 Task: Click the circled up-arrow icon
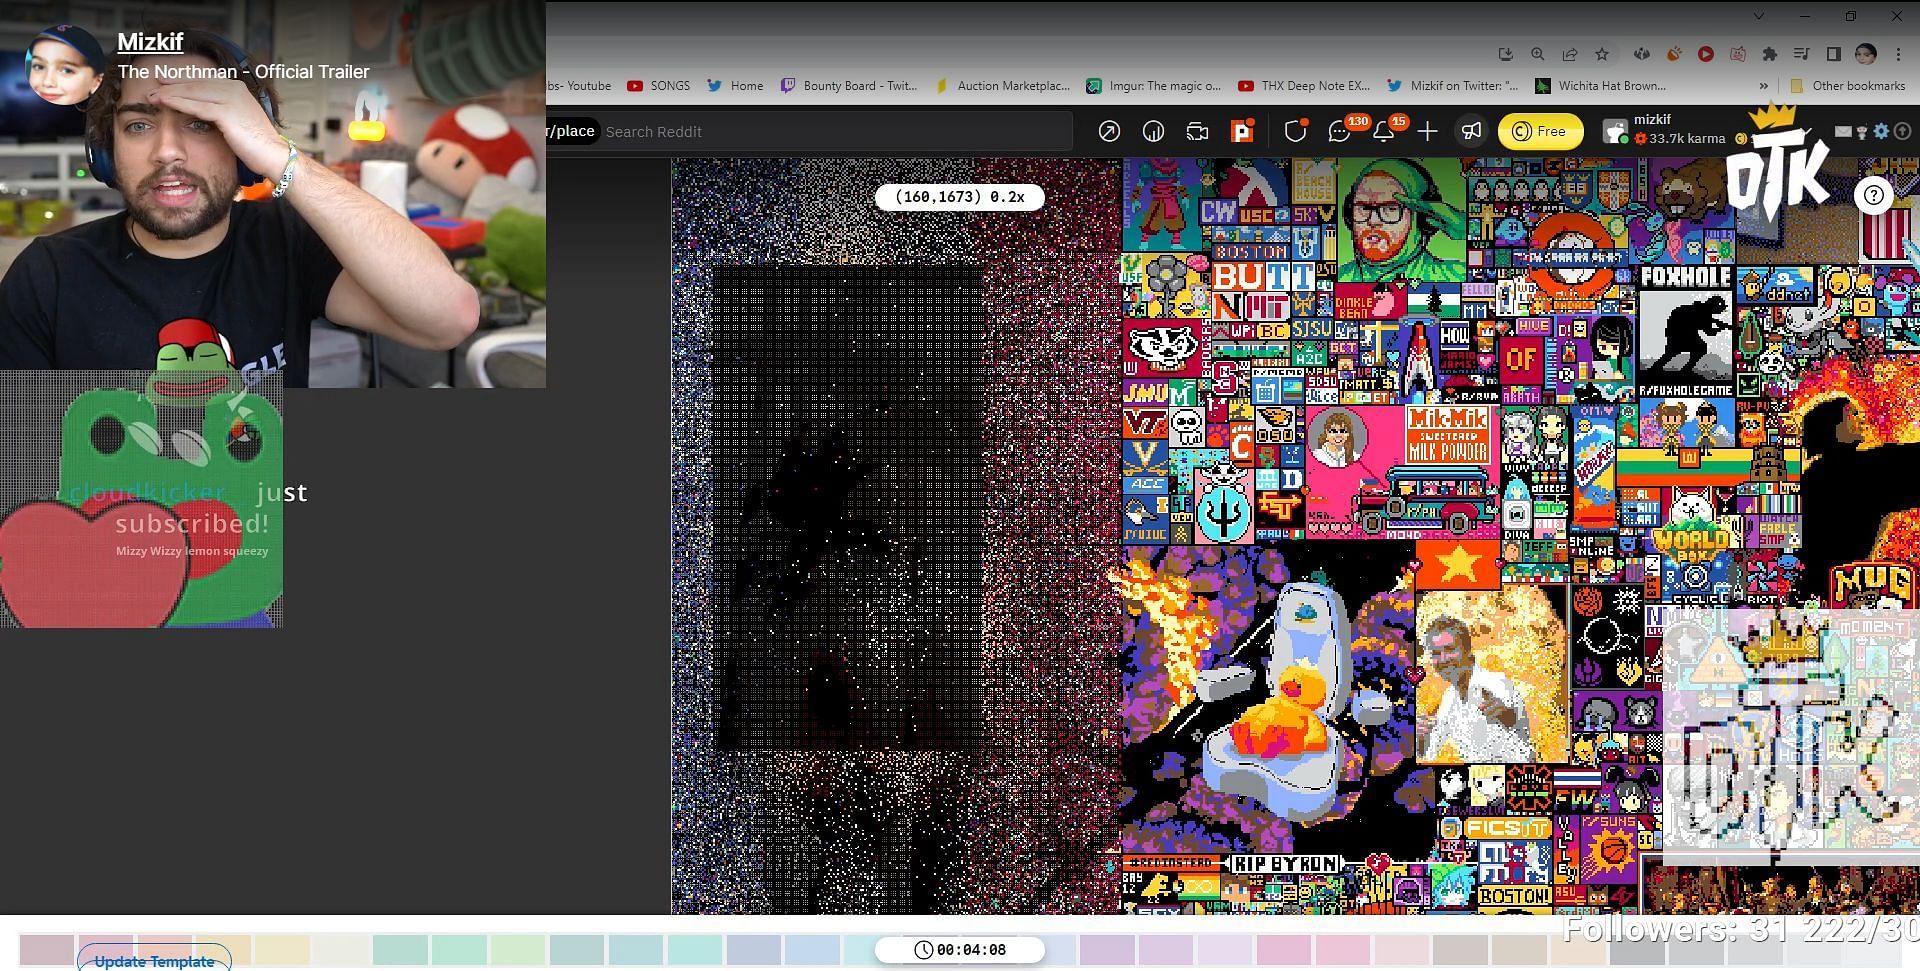tap(1902, 131)
